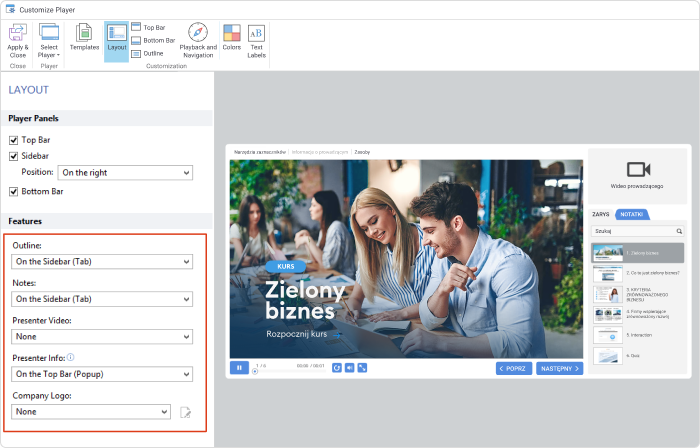Click Informacje o prowadzącym in top bar

[320, 152]
